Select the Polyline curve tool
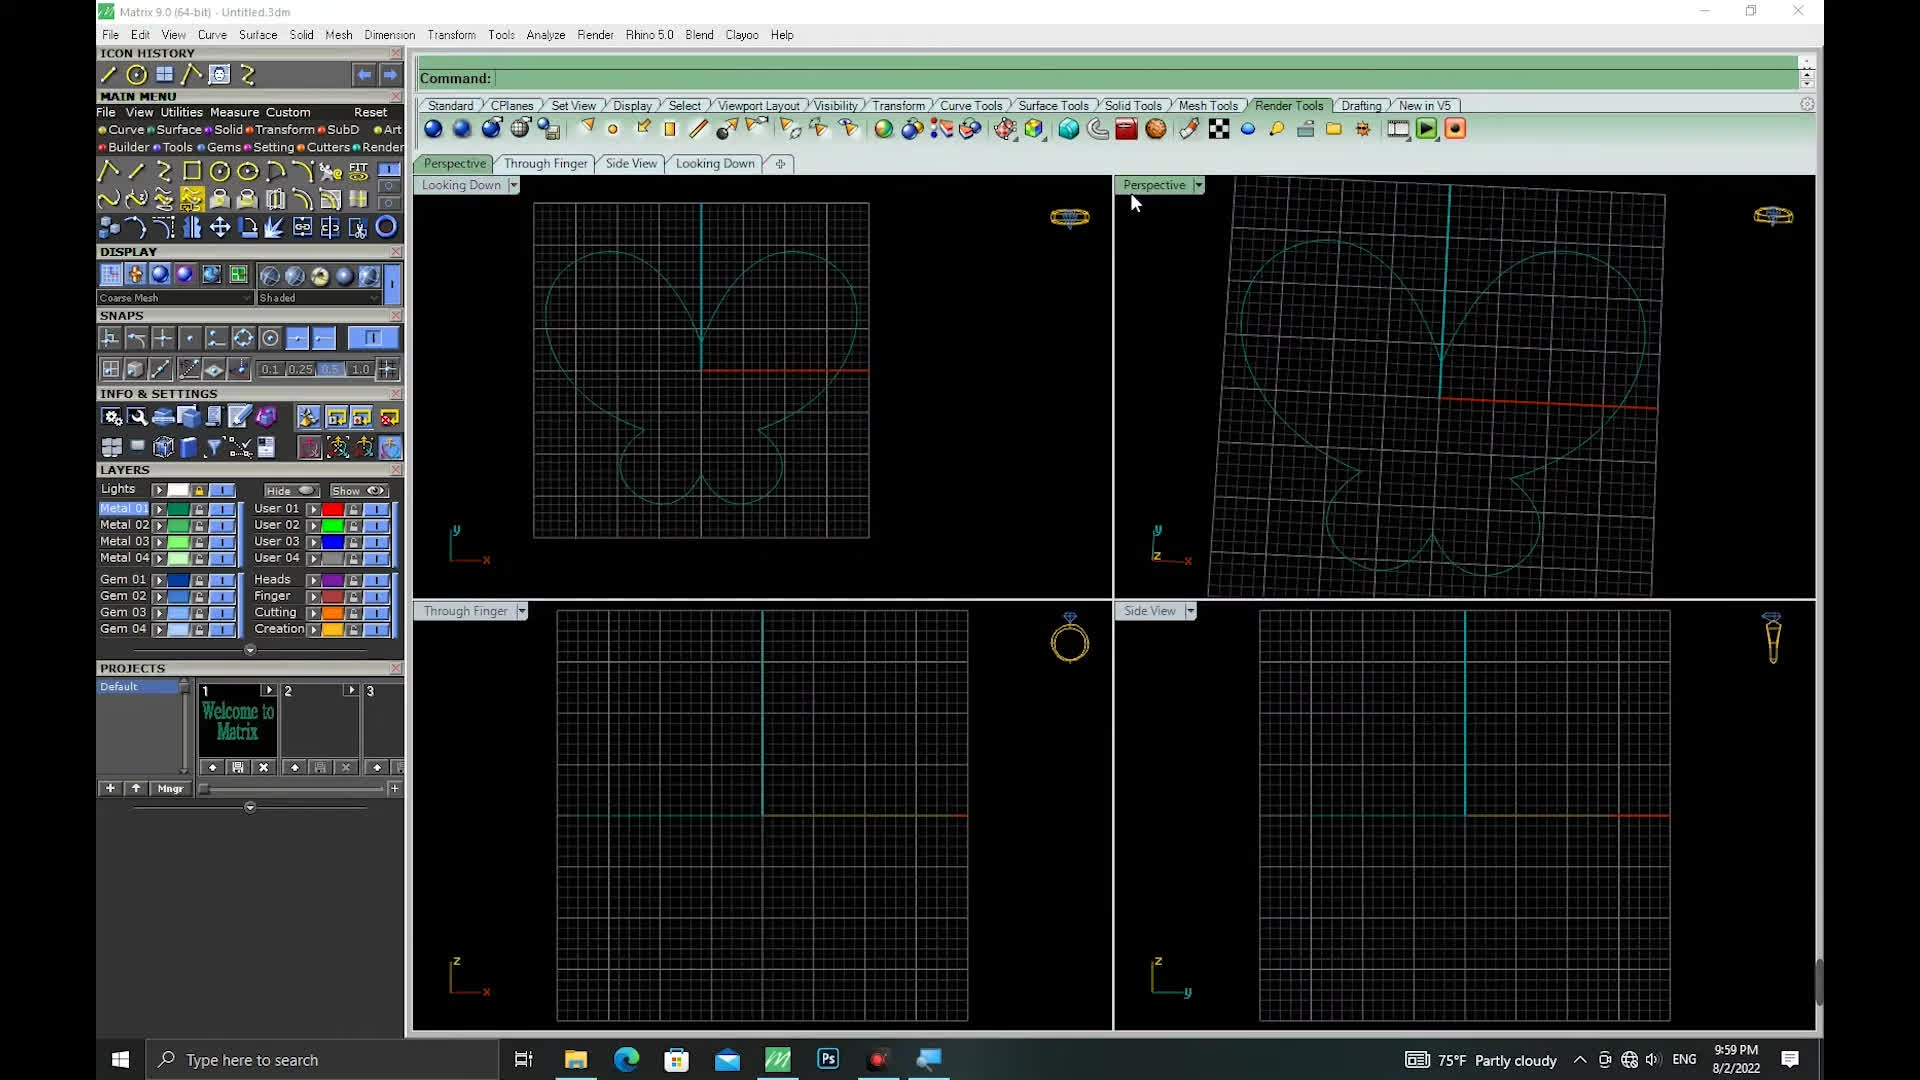 pyautogui.click(x=109, y=171)
